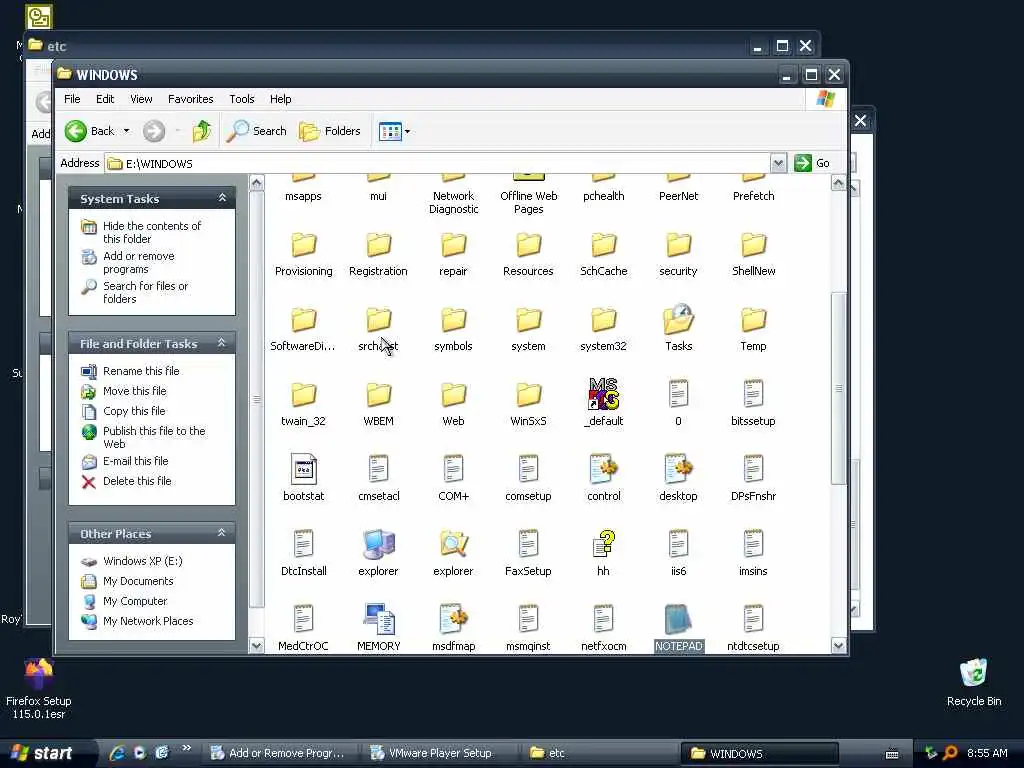The image size is (1024, 768).
Task: Open the File menu
Action: pyautogui.click(x=72, y=99)
